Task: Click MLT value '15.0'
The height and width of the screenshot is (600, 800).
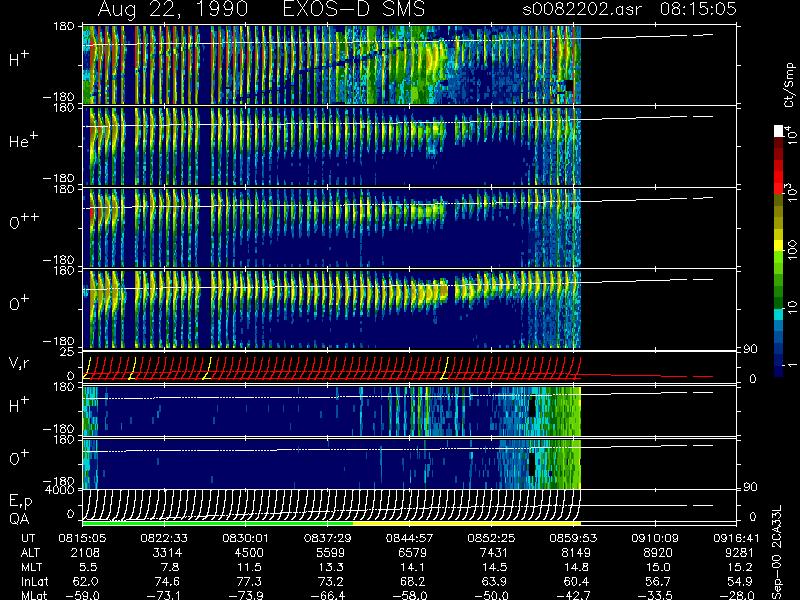Action: click(659, 567)
